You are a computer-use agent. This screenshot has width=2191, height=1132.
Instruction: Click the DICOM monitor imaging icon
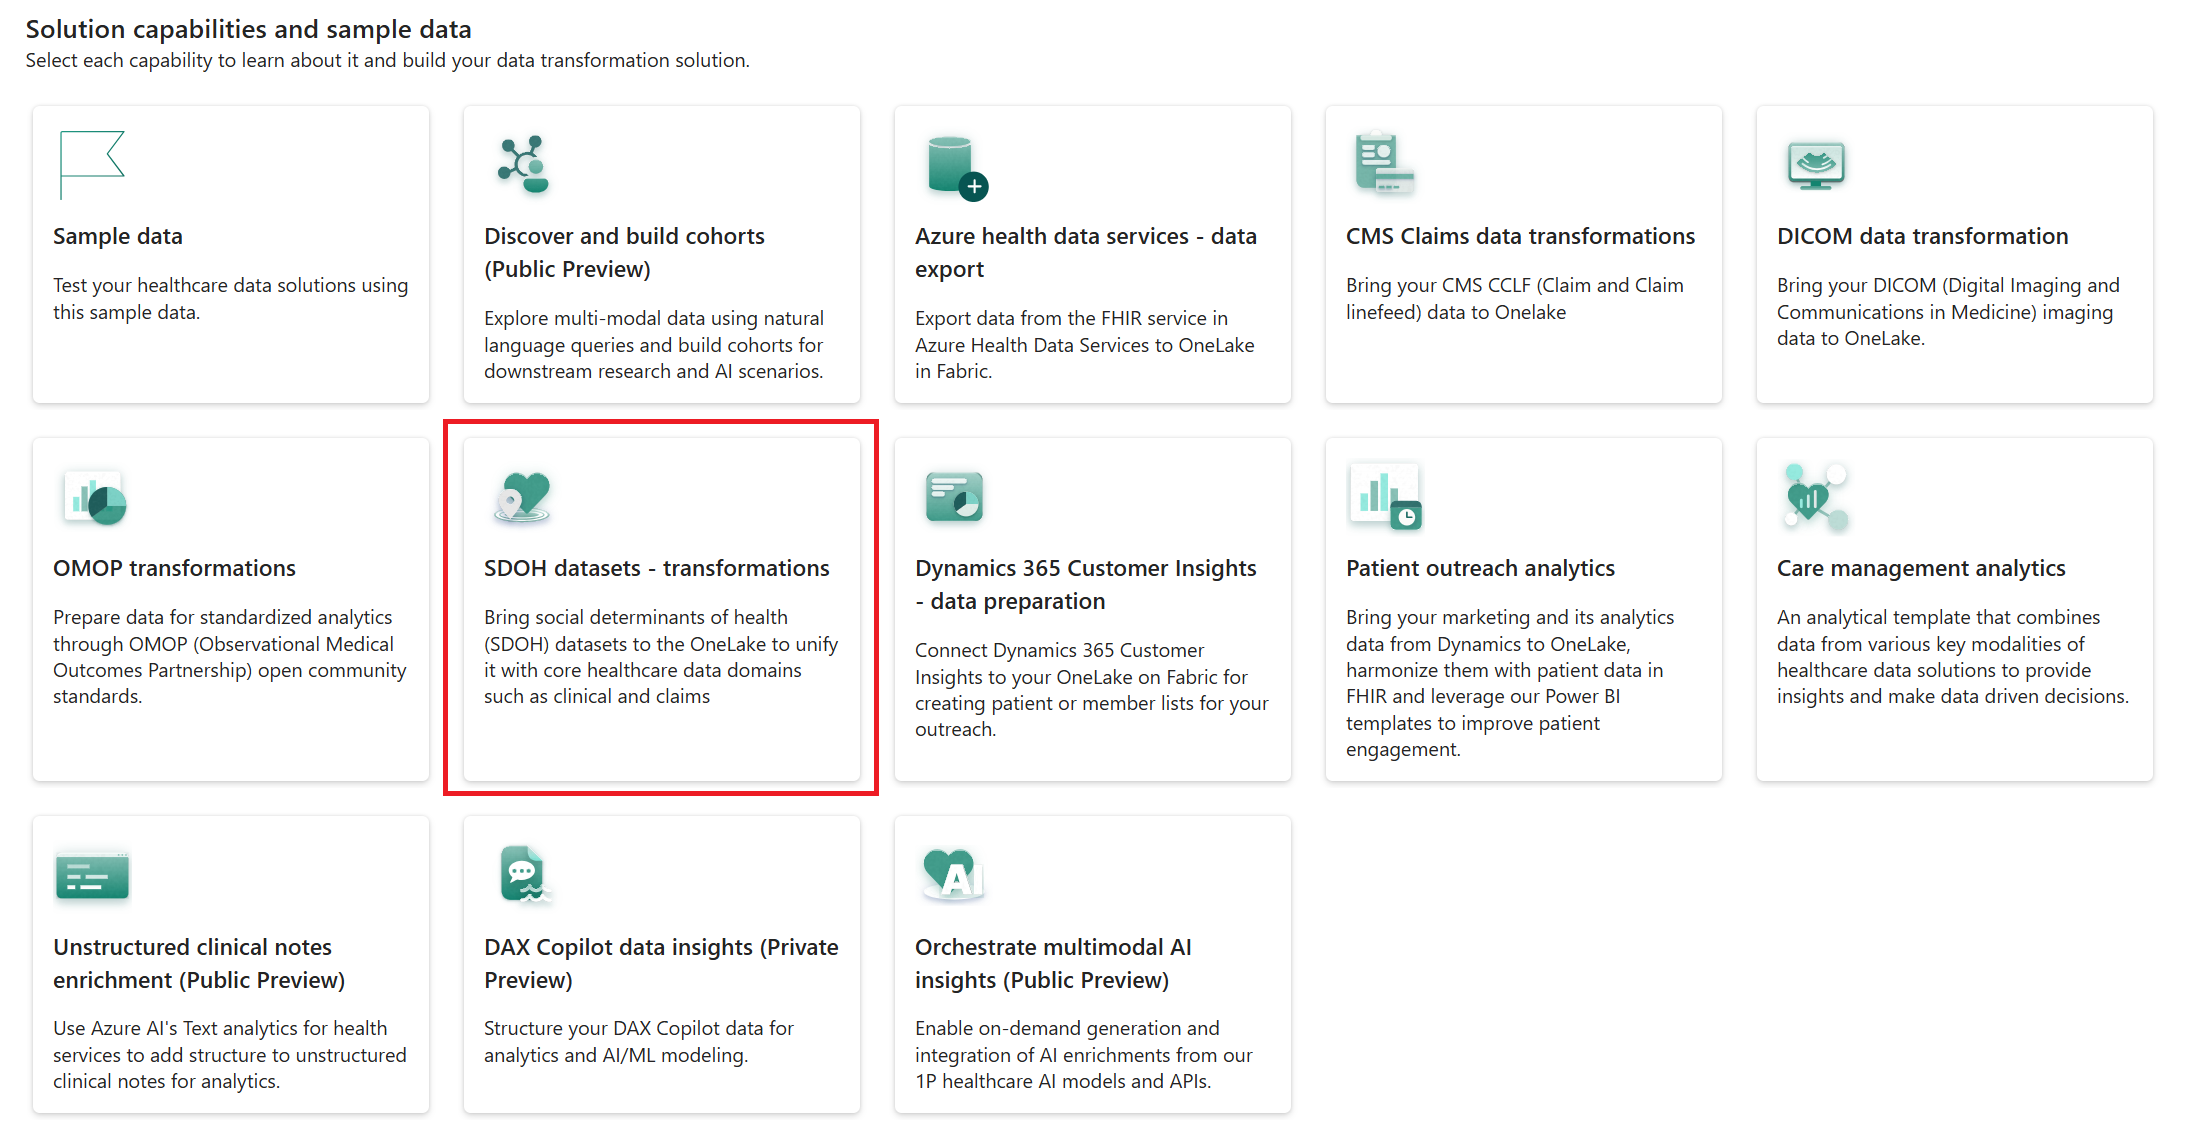click(x=1815, y=165)
